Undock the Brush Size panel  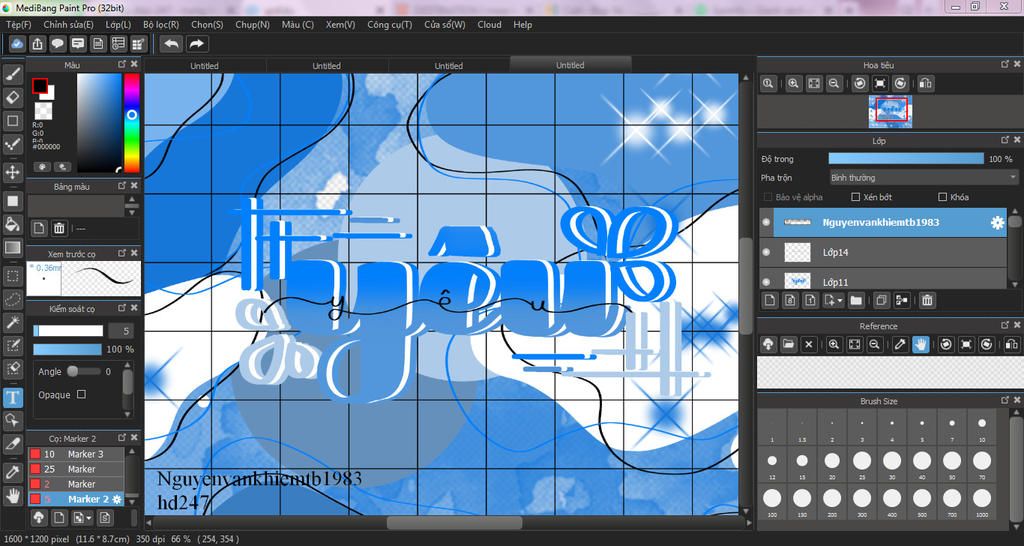(1005, 400)
